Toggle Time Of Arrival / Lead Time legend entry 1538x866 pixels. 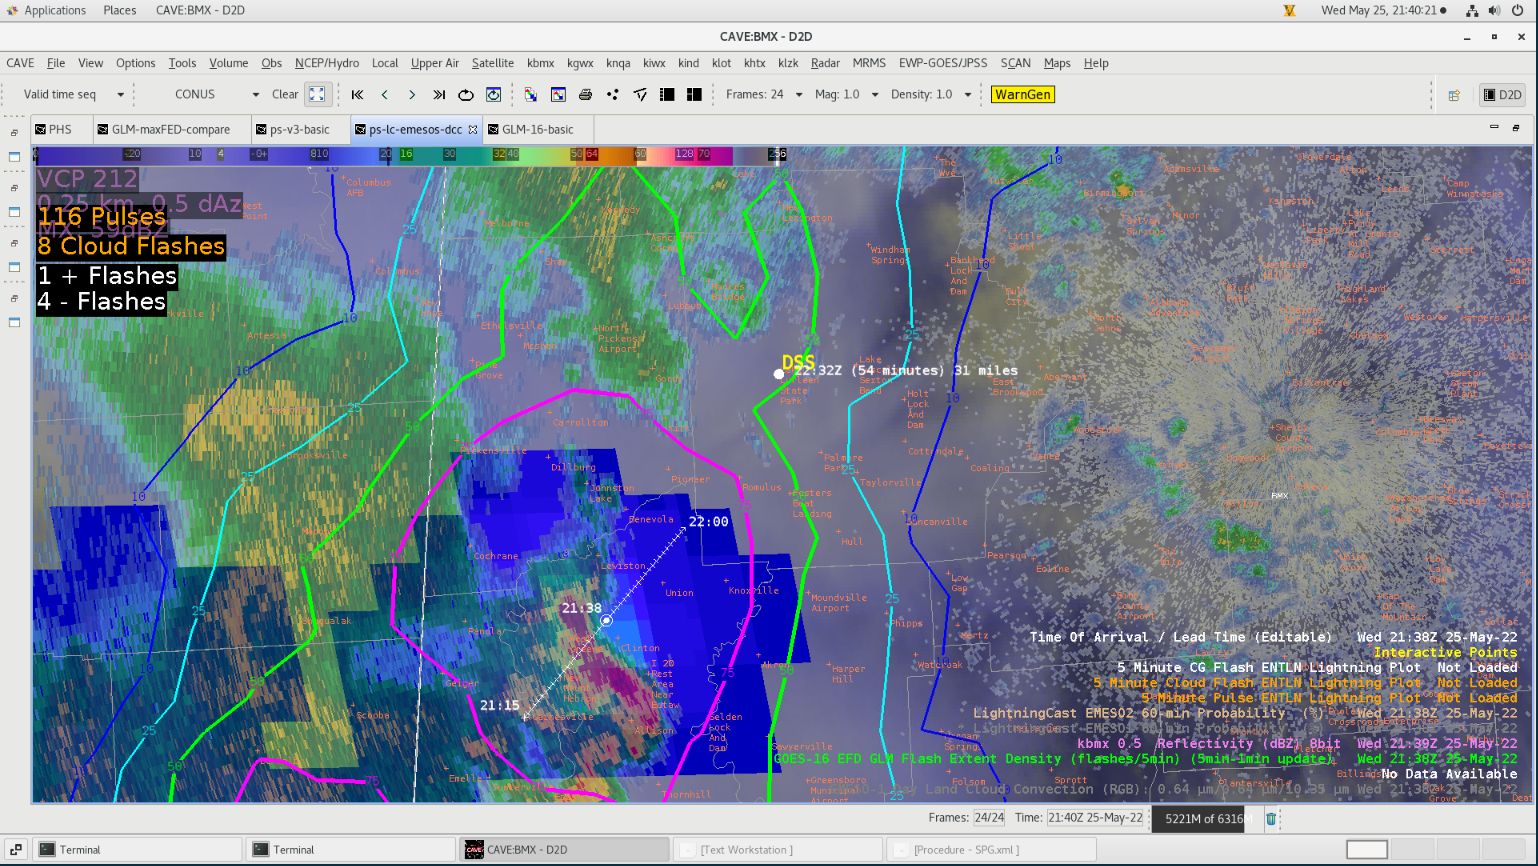pos(1273,637)
